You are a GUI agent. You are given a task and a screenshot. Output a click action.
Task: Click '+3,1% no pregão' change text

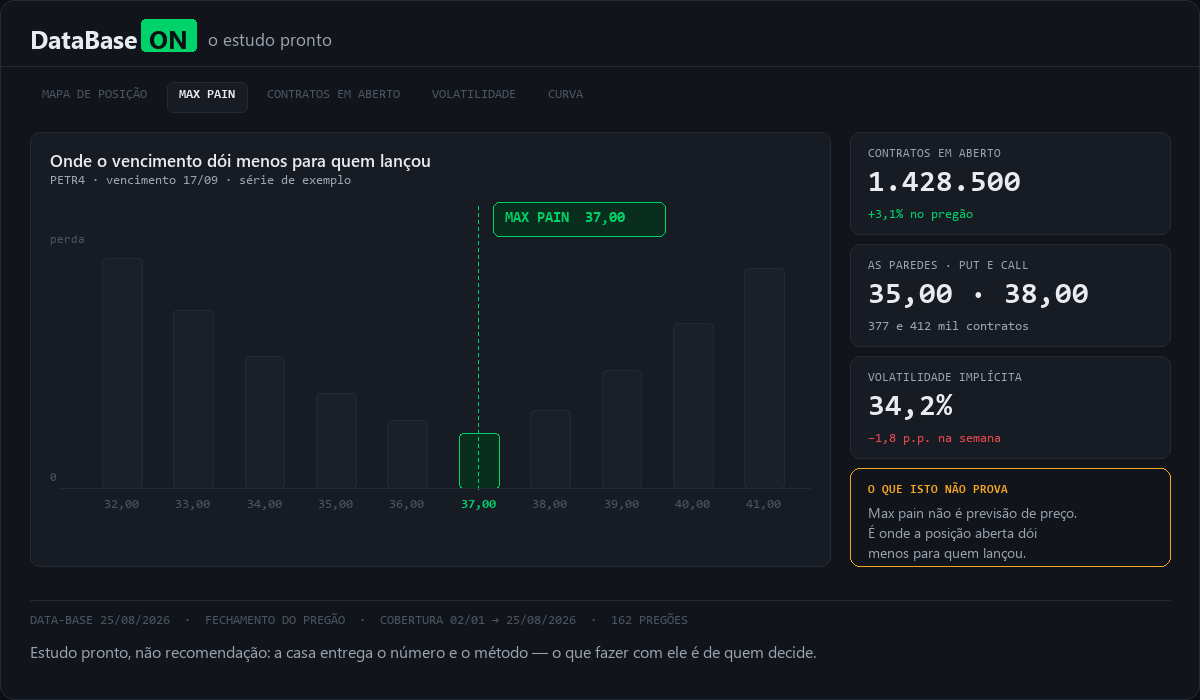click(920, 214)
